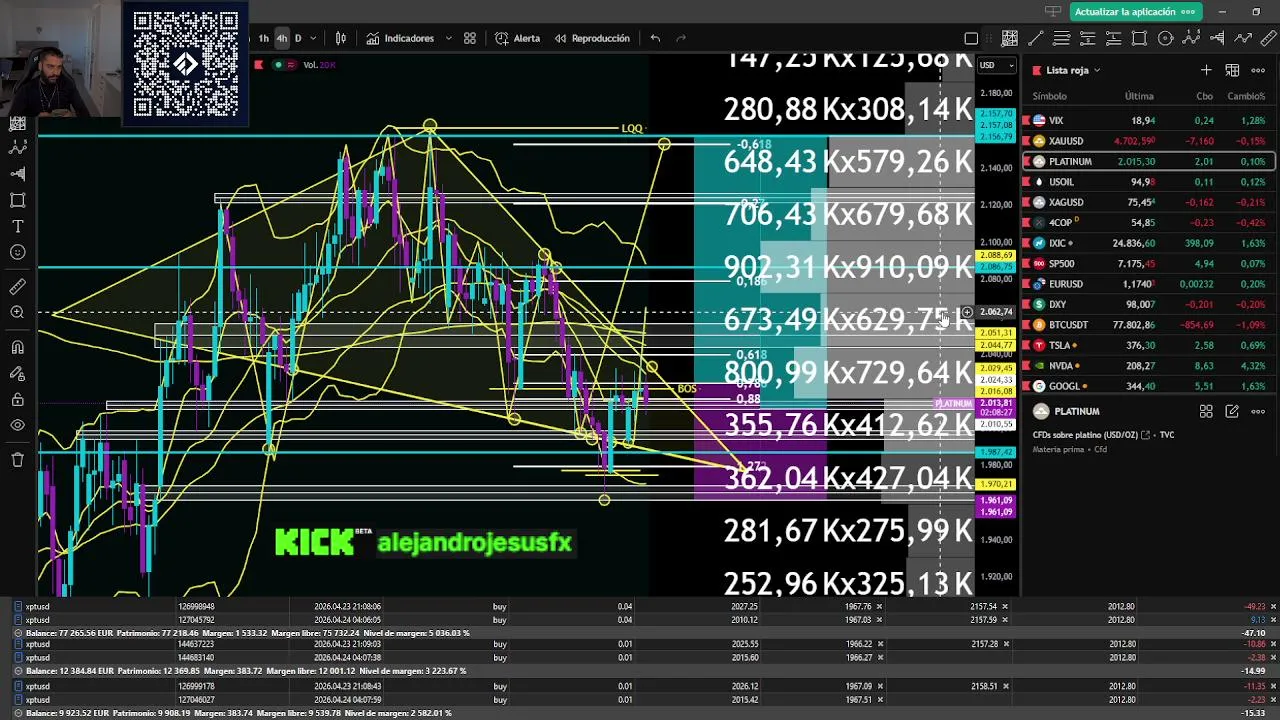Add a note for PLATINUM symbol
1280x720 pixels.
point(1232,411)
